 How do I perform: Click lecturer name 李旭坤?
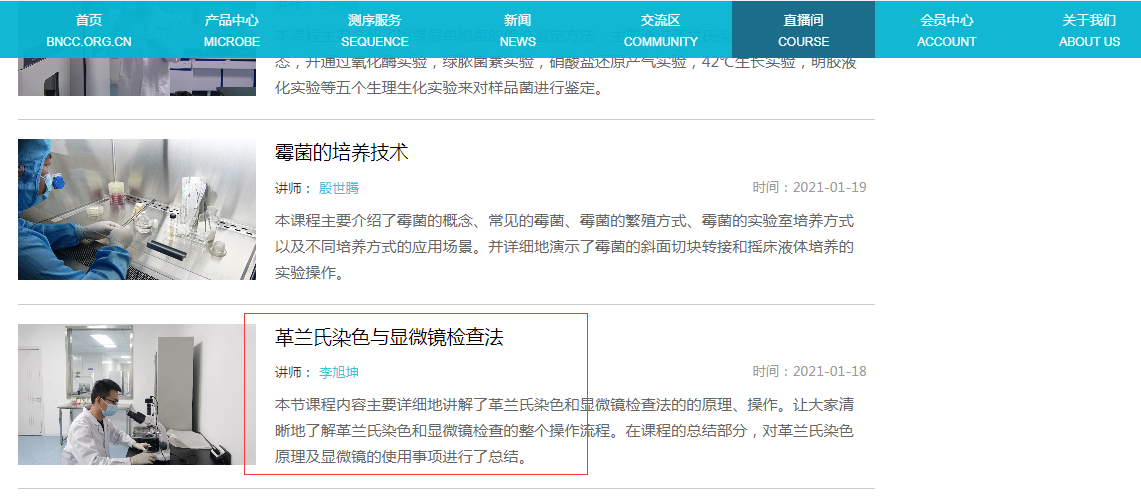(338, 372)
